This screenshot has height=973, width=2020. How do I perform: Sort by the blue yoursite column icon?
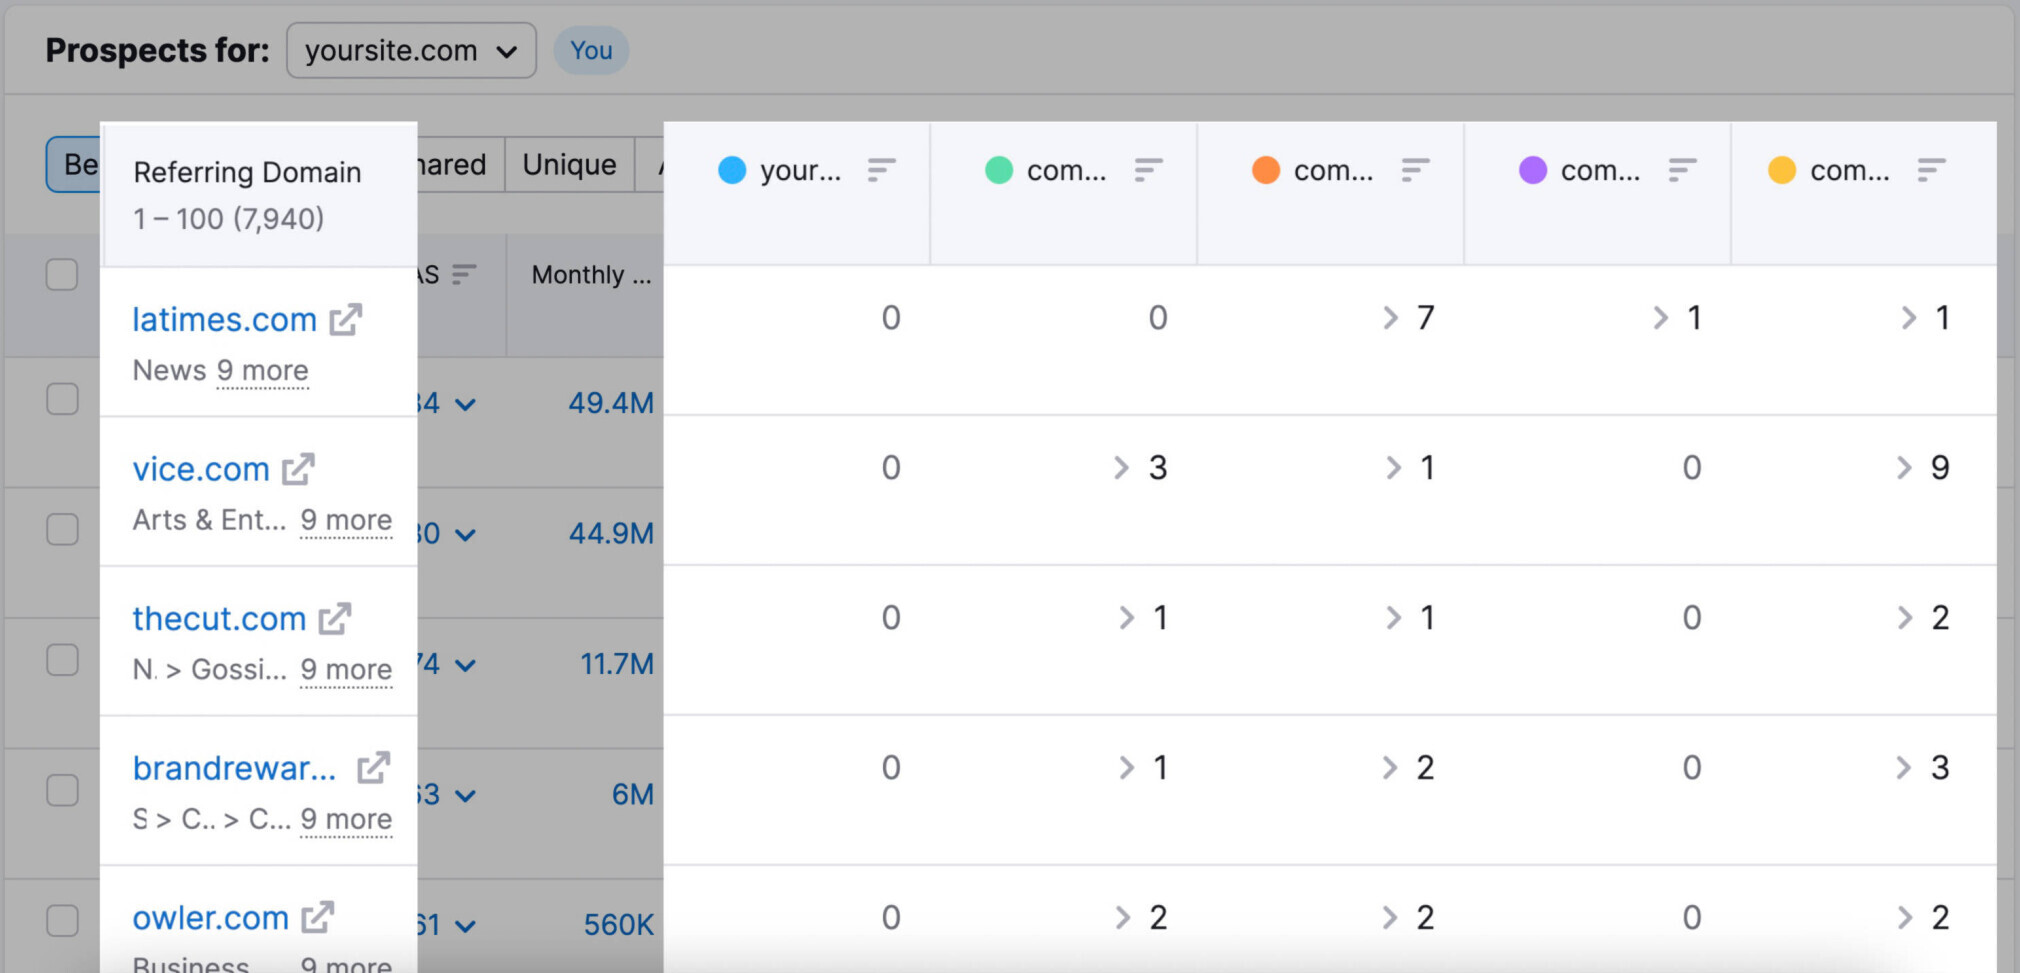pyautogui.click(x=881, y=171)
